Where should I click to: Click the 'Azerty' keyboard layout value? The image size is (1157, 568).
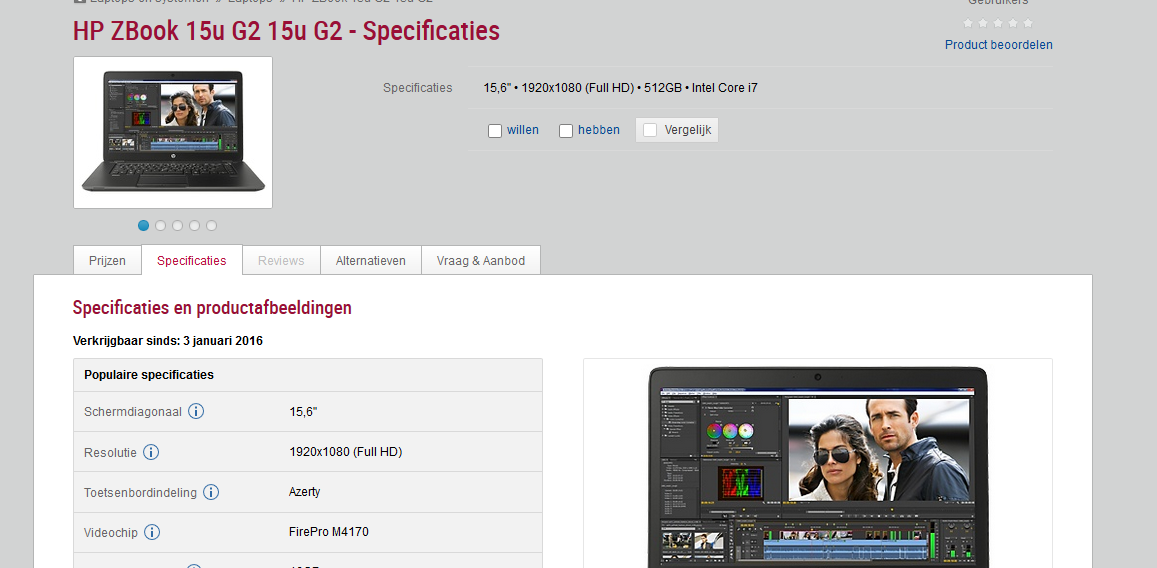click(x=305, y=492)
